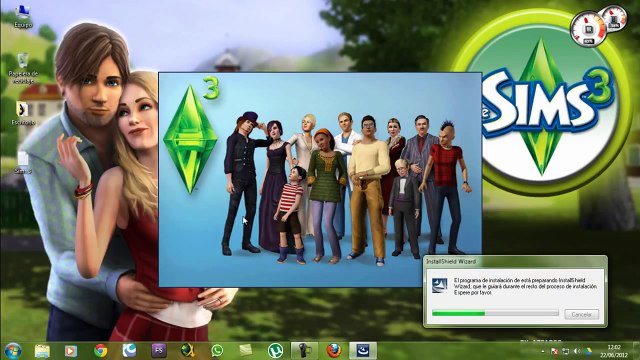Click the green-yellow globe taskbar icon
Screen dimensions: 640x360
[187, 351]
